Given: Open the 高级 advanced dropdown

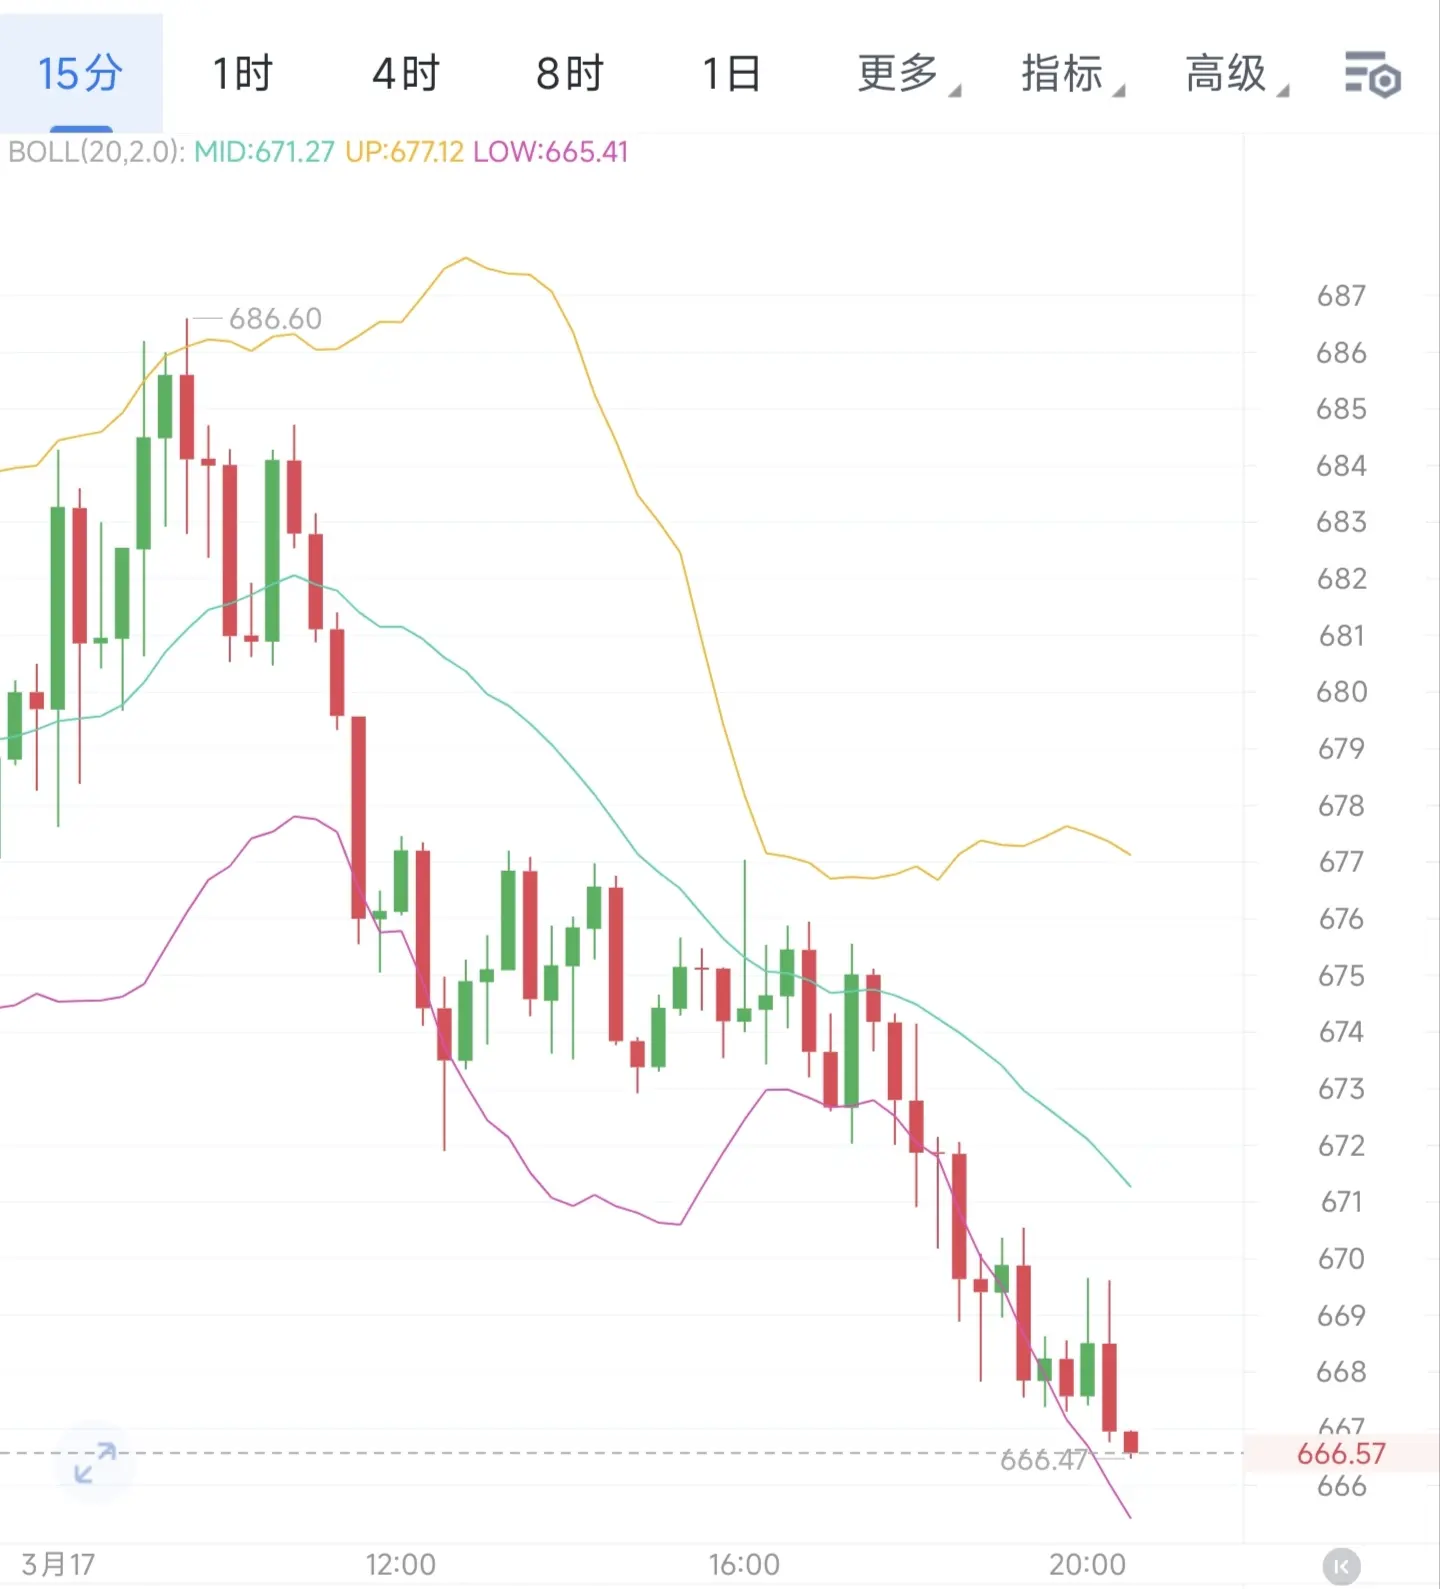Looking at the screenshot, I should click(1237, 74).
